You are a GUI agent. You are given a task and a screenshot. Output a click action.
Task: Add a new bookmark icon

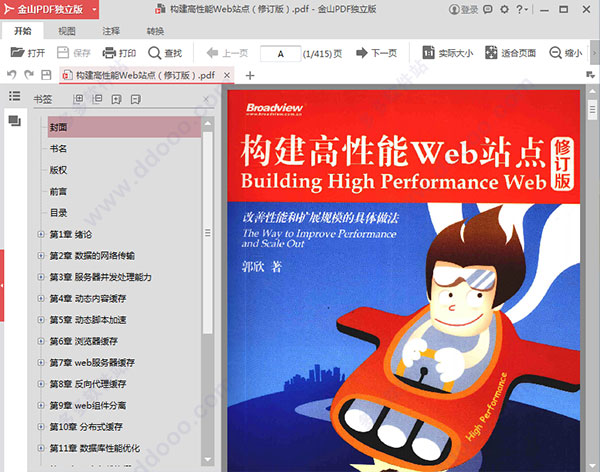click(x=116, y=100)
